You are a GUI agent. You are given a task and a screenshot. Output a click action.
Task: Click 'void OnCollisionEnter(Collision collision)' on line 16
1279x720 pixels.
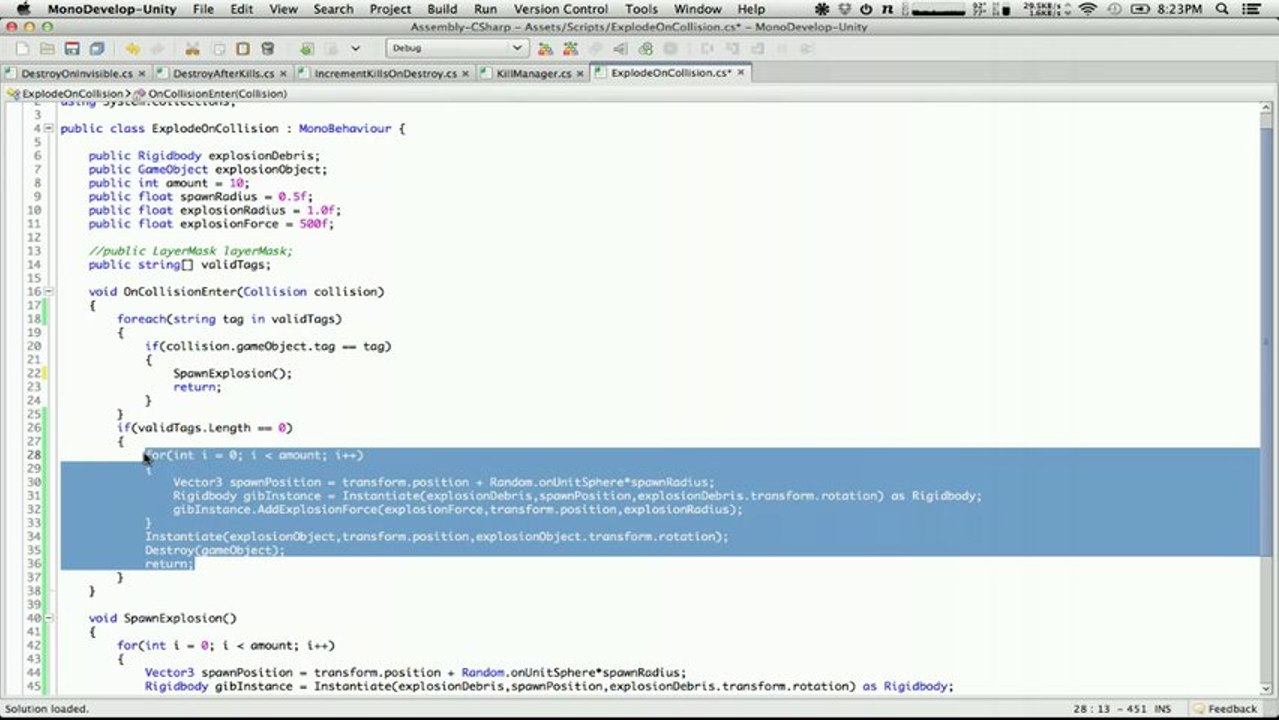(x=236, y=292)
